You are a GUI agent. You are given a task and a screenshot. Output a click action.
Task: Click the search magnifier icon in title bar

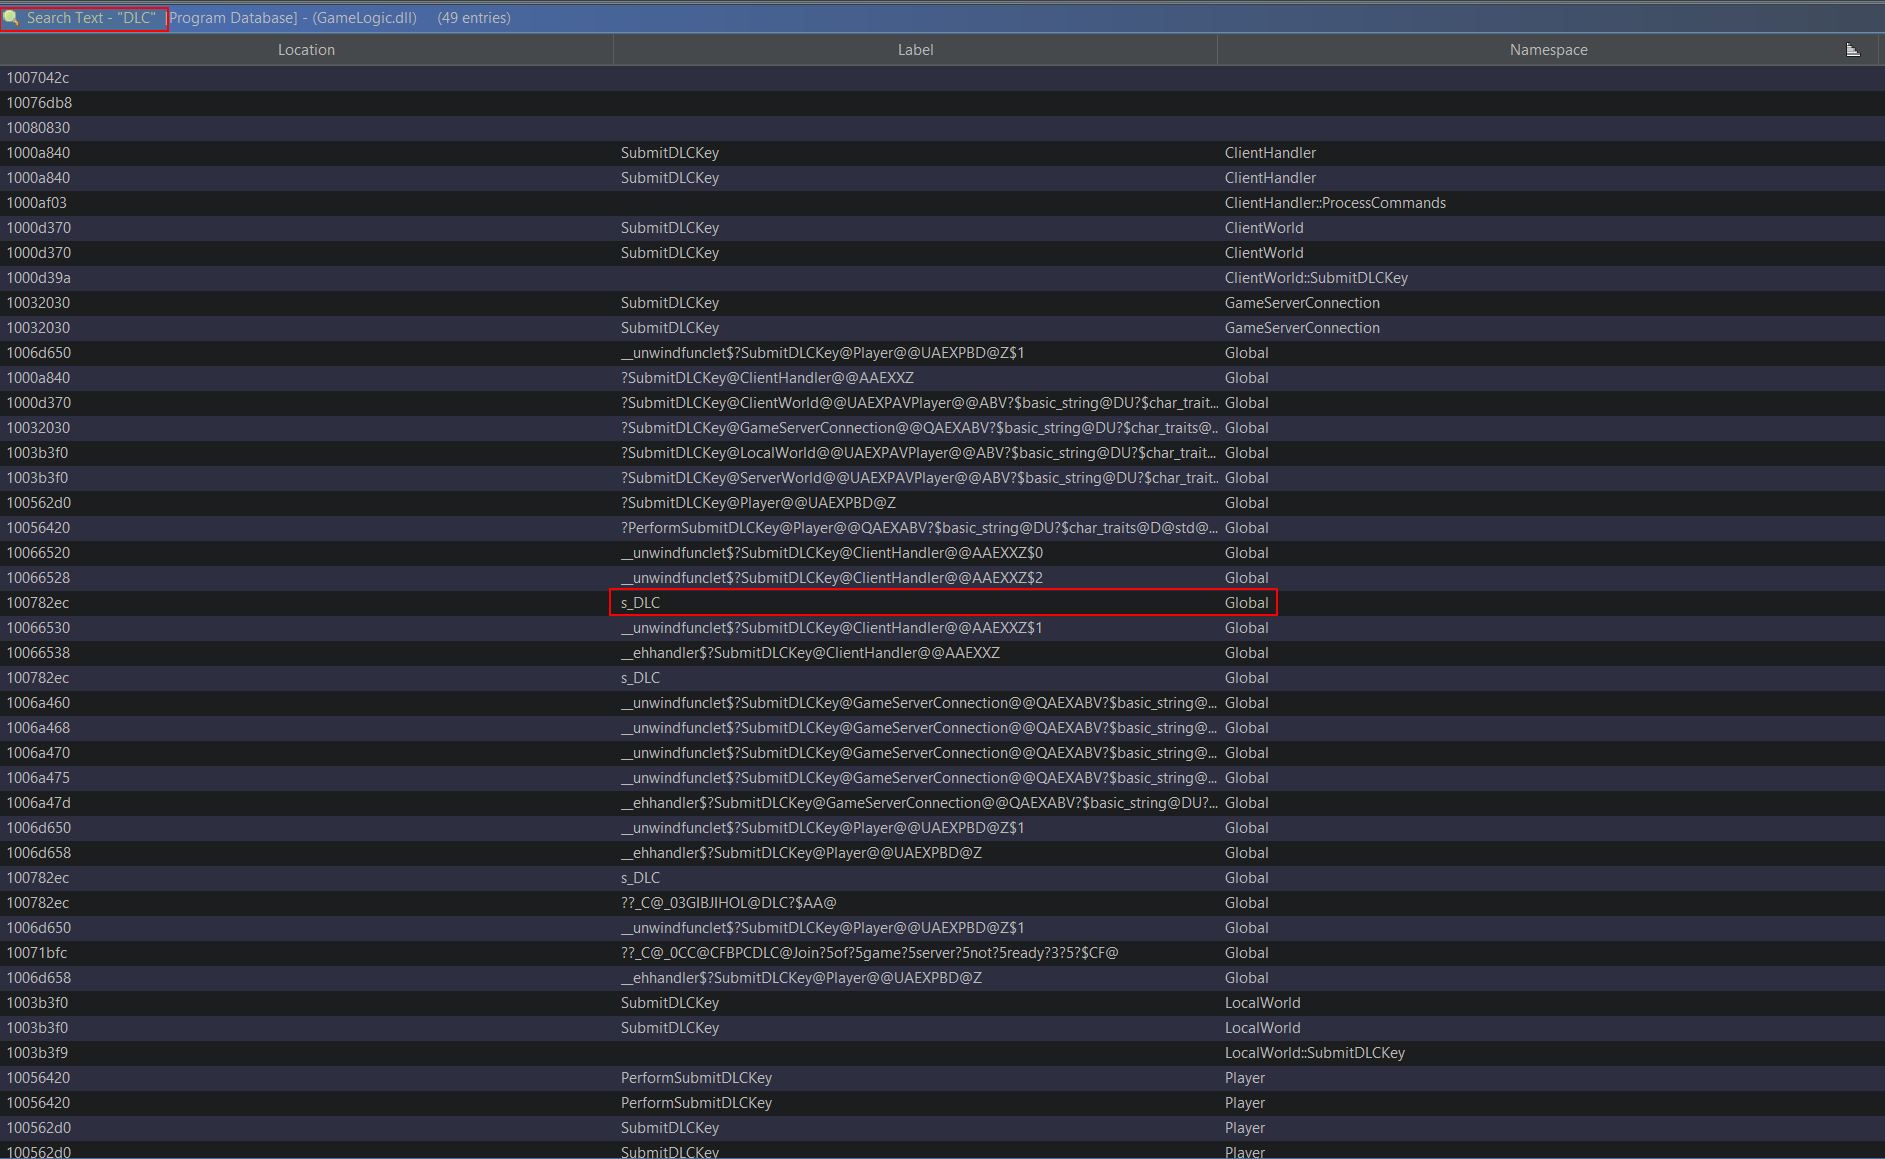(11, 18)
